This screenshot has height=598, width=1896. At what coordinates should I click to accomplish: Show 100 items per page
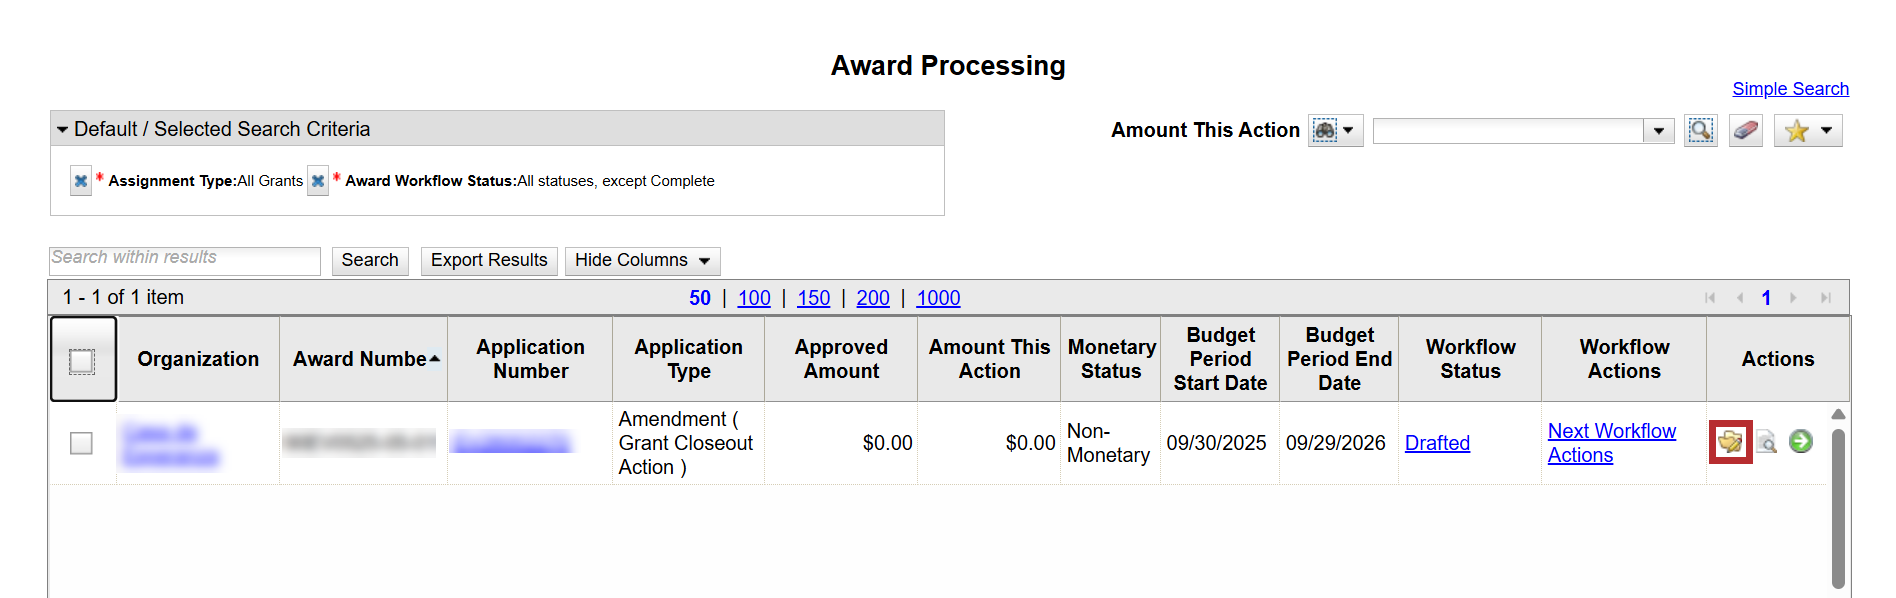click(x=754, y=298)
